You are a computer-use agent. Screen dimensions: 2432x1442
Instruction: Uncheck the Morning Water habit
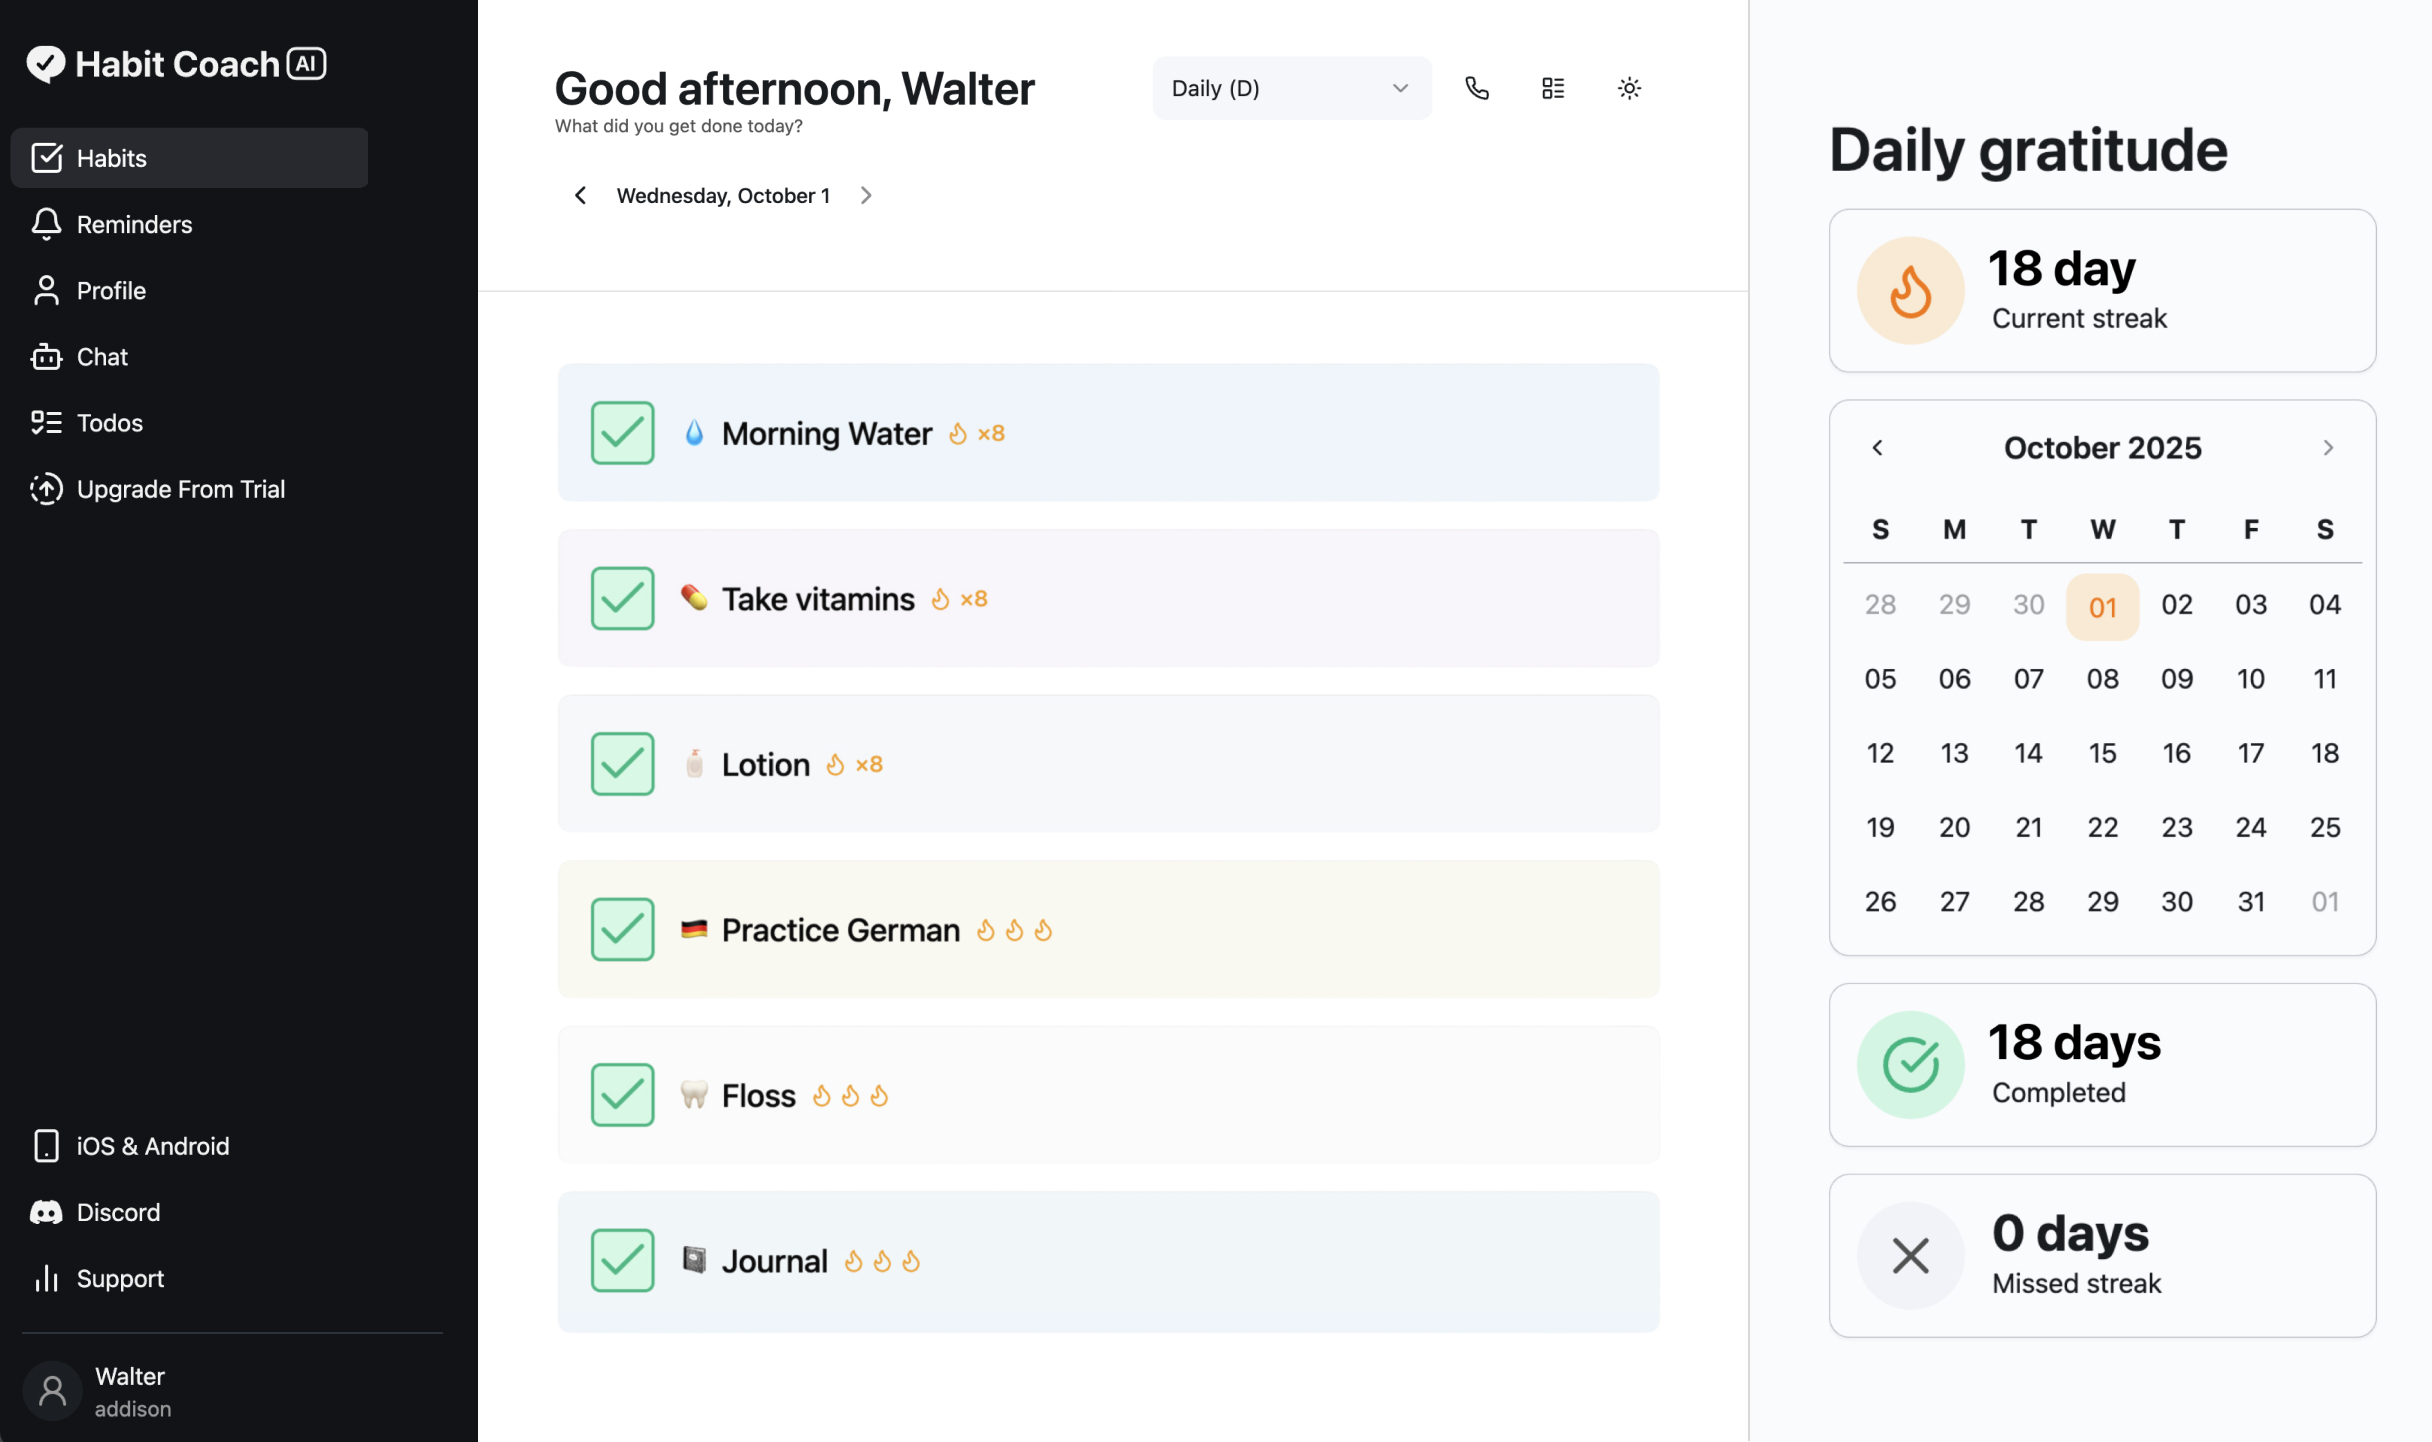coord(622,433)
